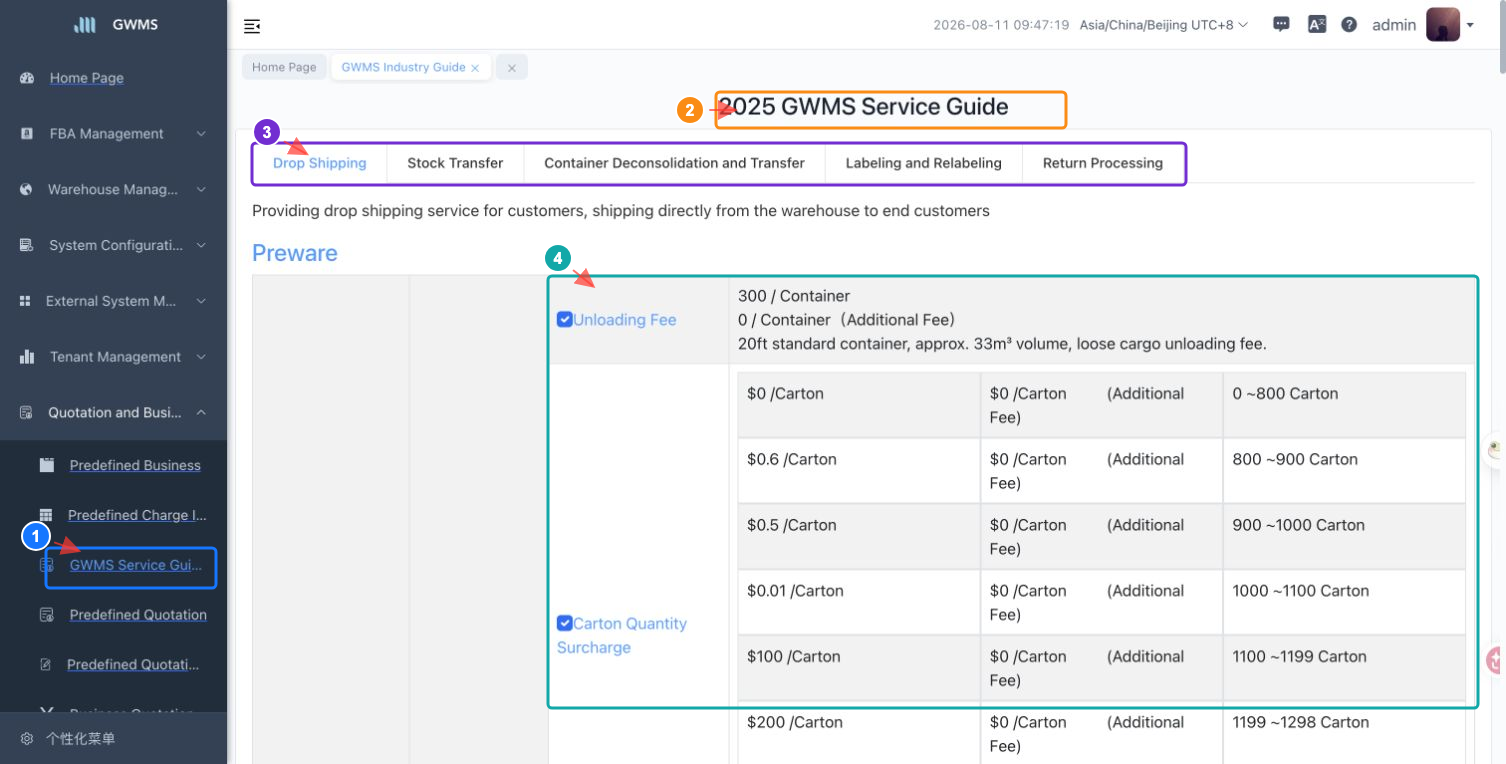
Task: Switch to the Stock Transfer tab
Action: click(455, 163)
